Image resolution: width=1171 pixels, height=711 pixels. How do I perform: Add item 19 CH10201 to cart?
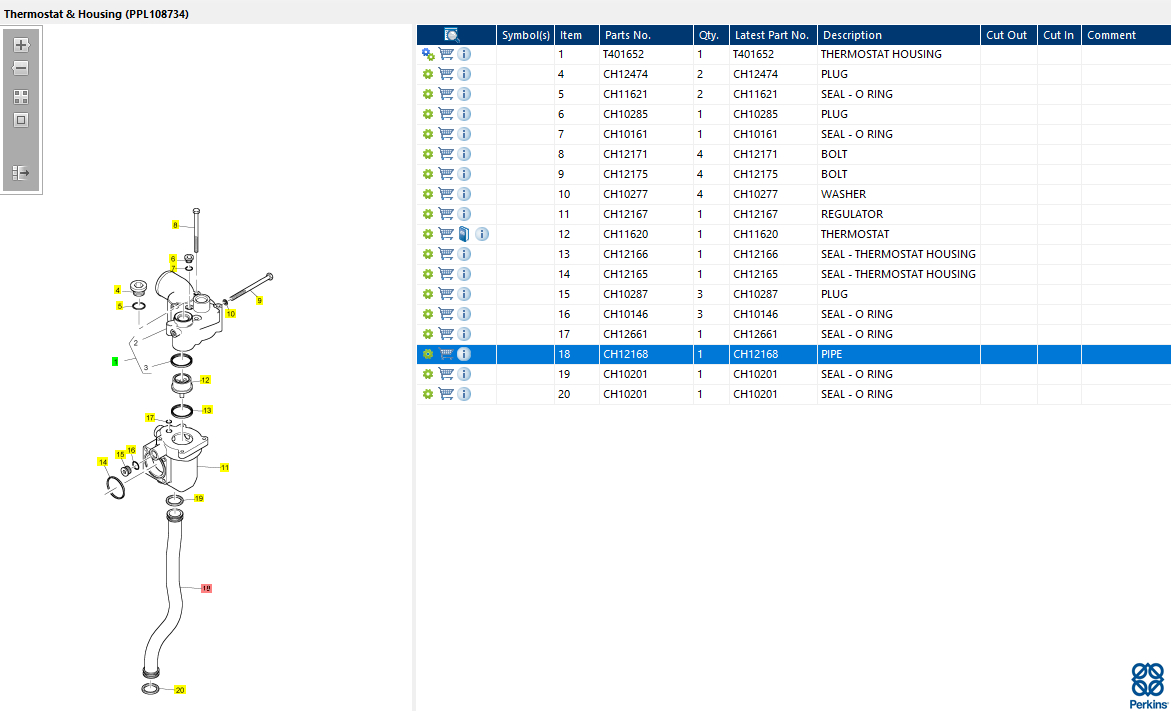tap(446, 374)
